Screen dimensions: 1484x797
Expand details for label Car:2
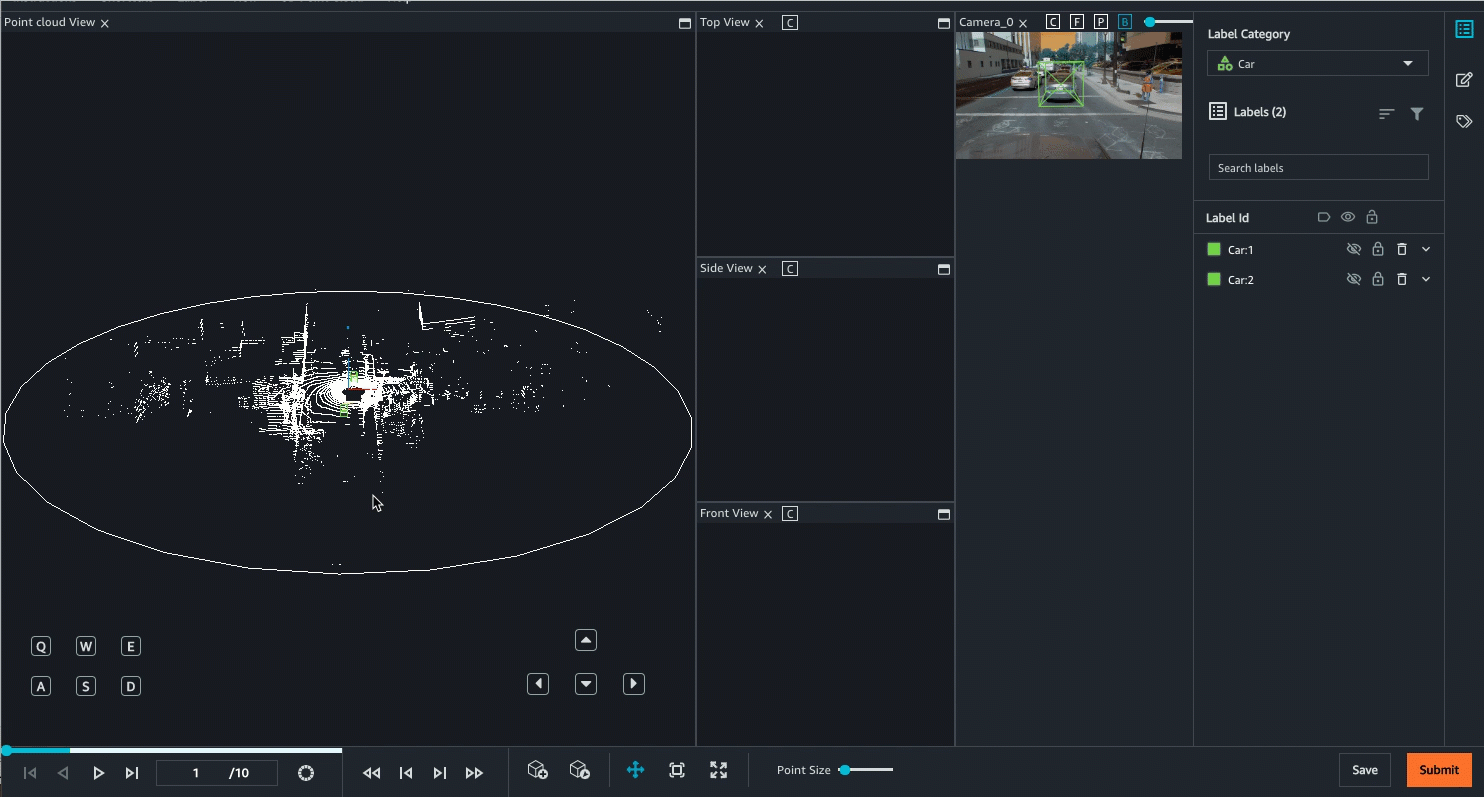tap(1427, 279)
